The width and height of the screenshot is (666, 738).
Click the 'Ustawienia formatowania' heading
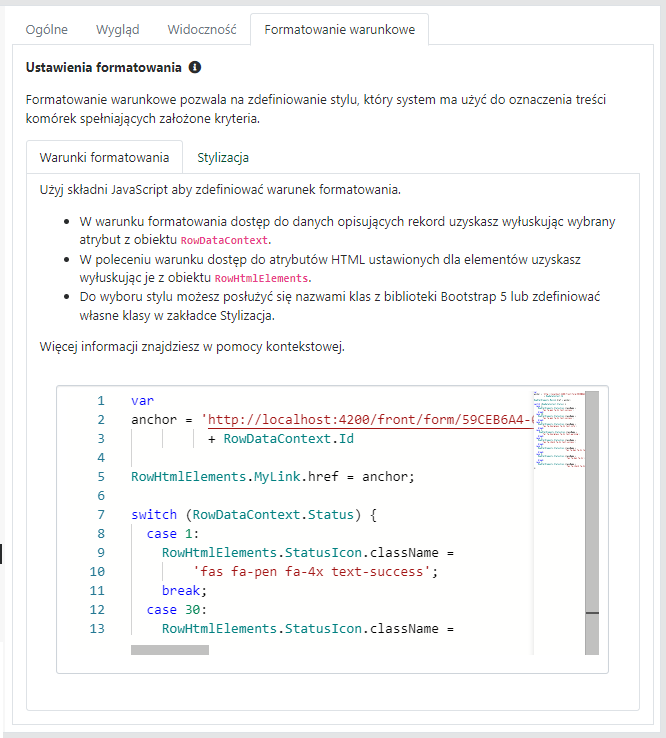[104, 67]
